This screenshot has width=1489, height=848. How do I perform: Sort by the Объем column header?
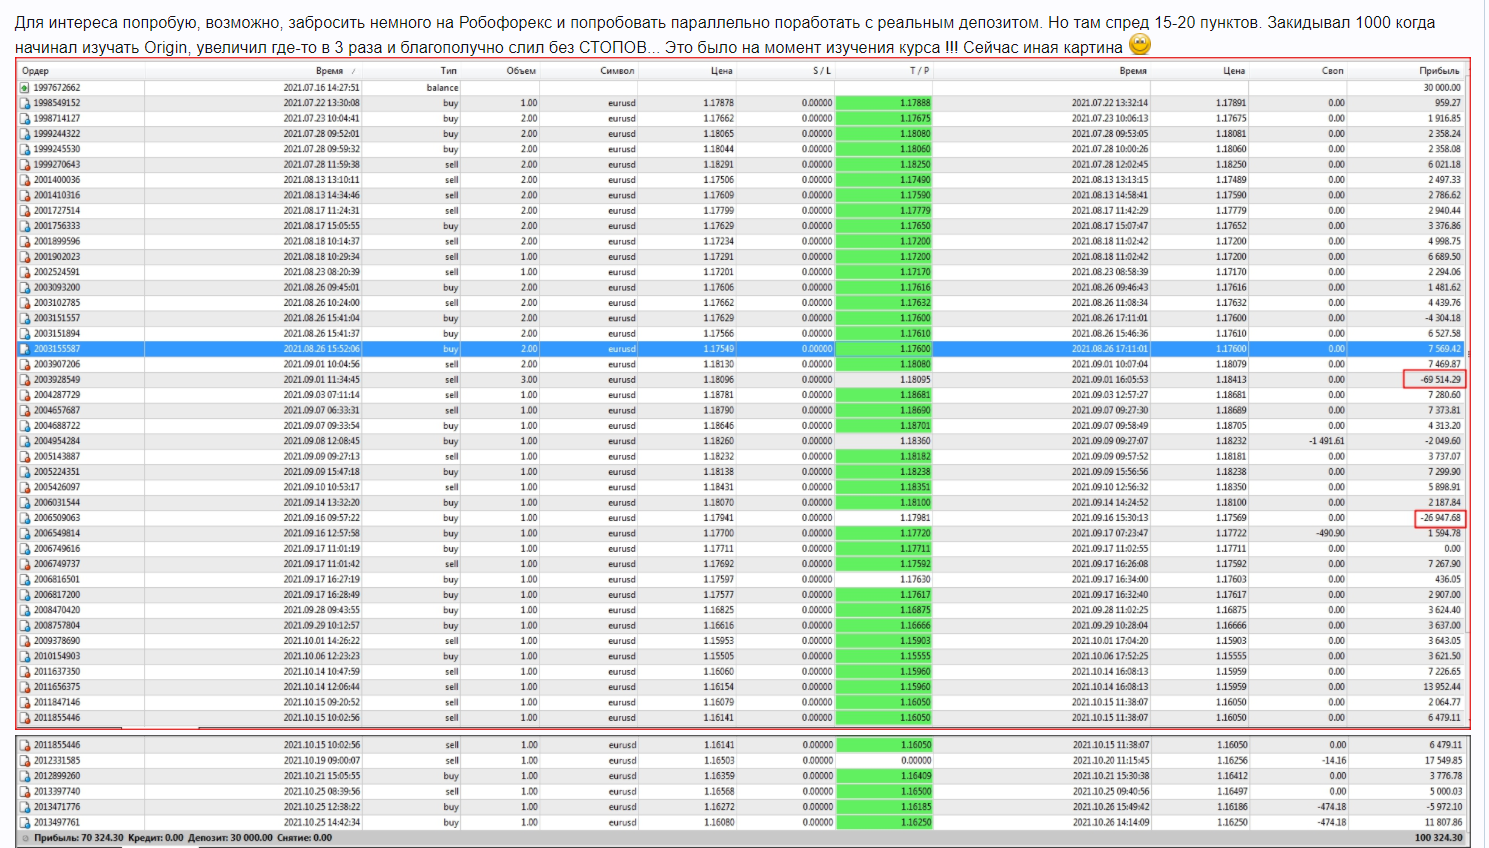coord(521,71)
